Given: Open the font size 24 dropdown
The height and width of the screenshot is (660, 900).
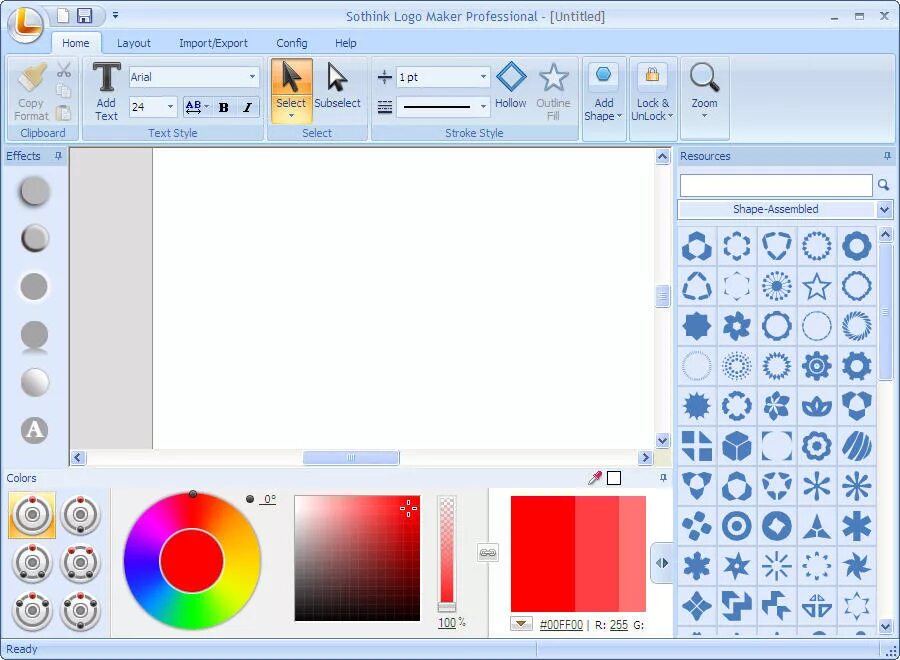Looking at the screenshot, I should [170, 107].
